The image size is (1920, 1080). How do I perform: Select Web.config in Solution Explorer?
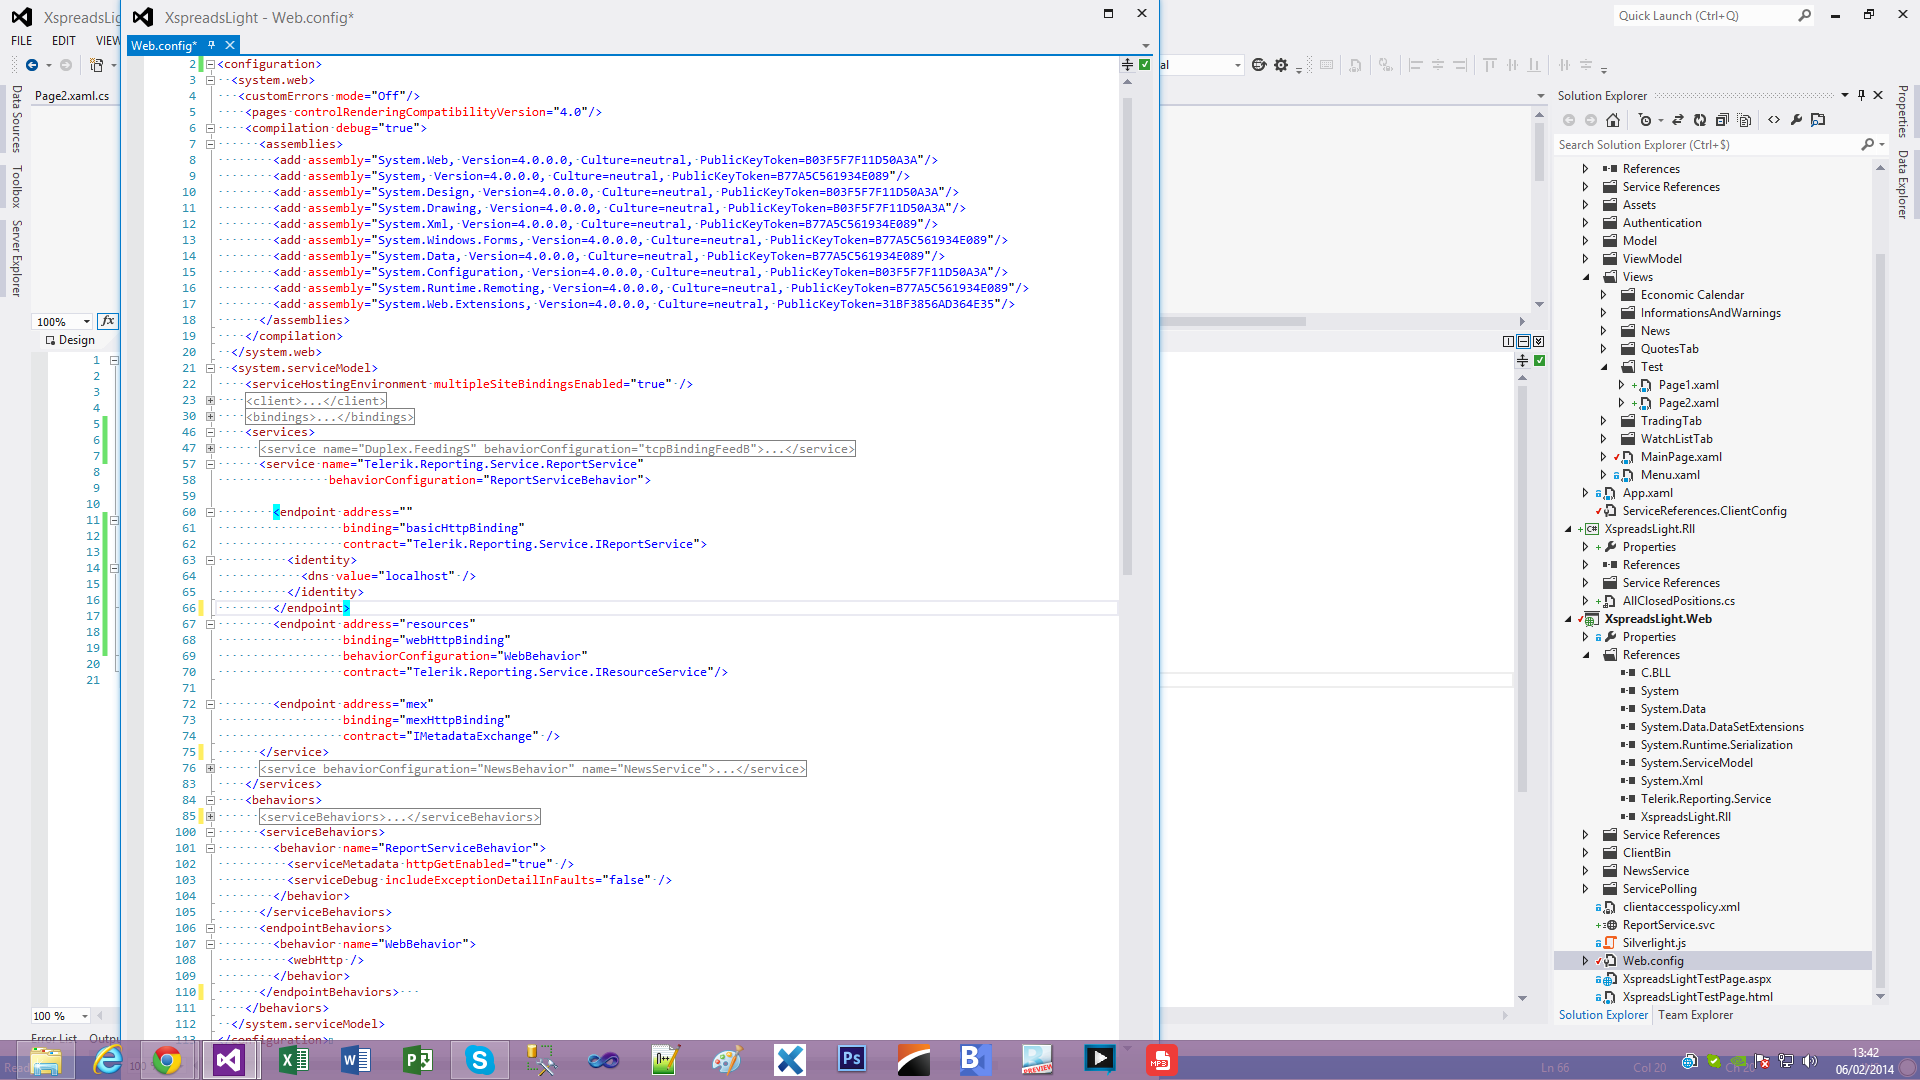coord(1653,961)
